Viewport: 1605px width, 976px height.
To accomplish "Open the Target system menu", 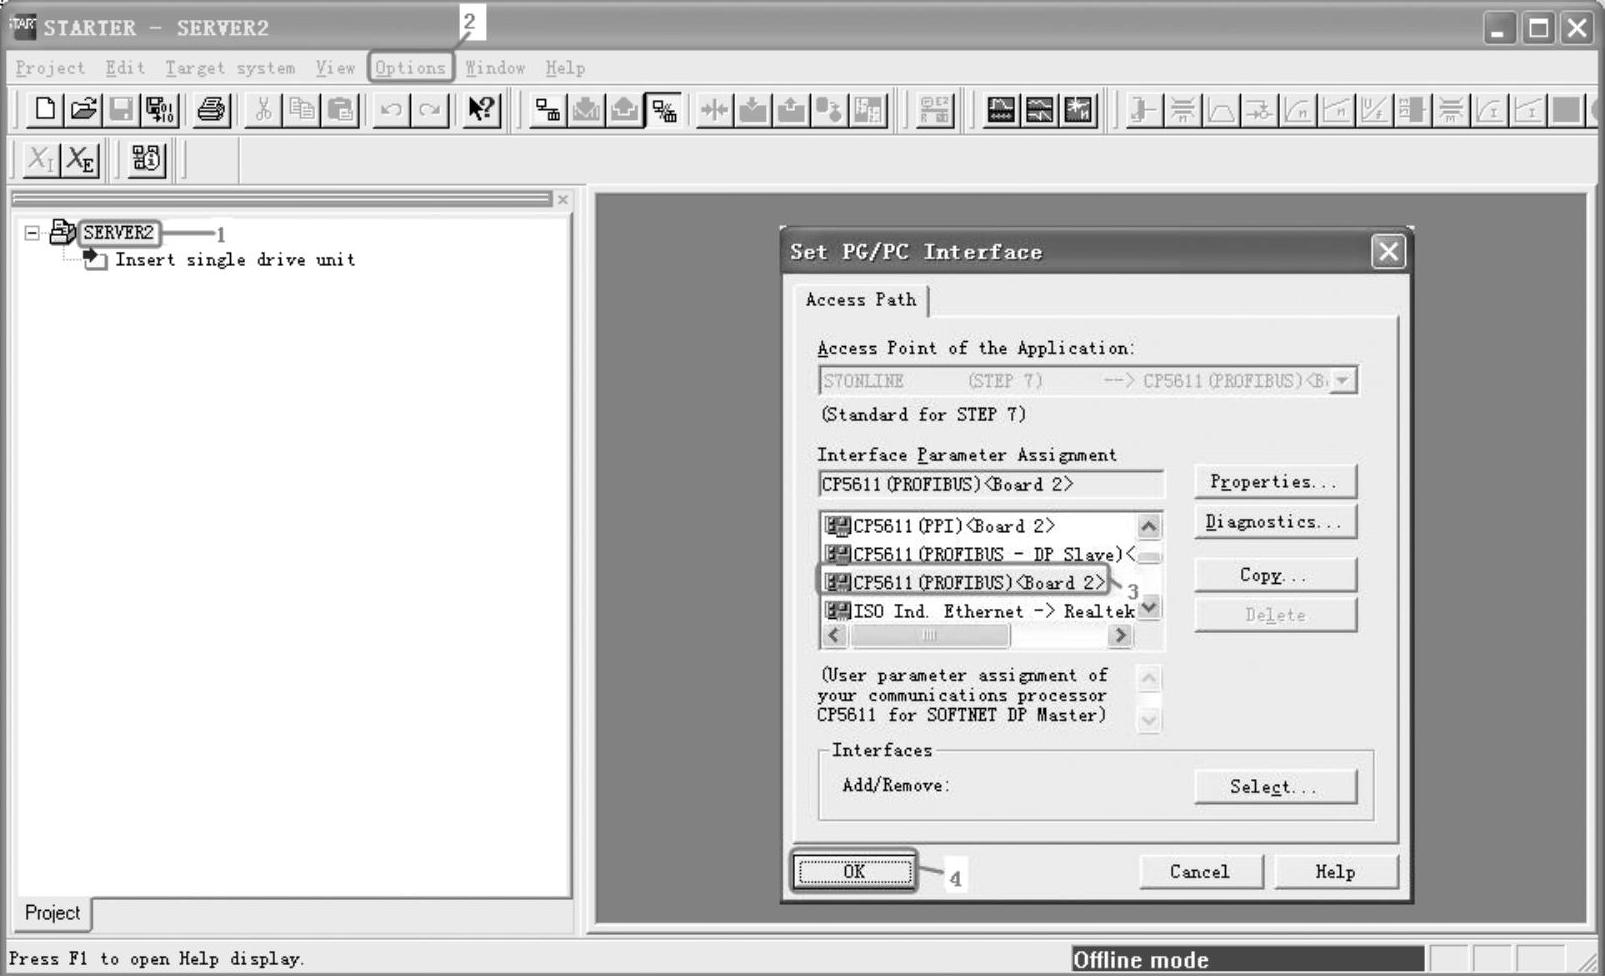I will pyautogui.click(x=230, y=68).
